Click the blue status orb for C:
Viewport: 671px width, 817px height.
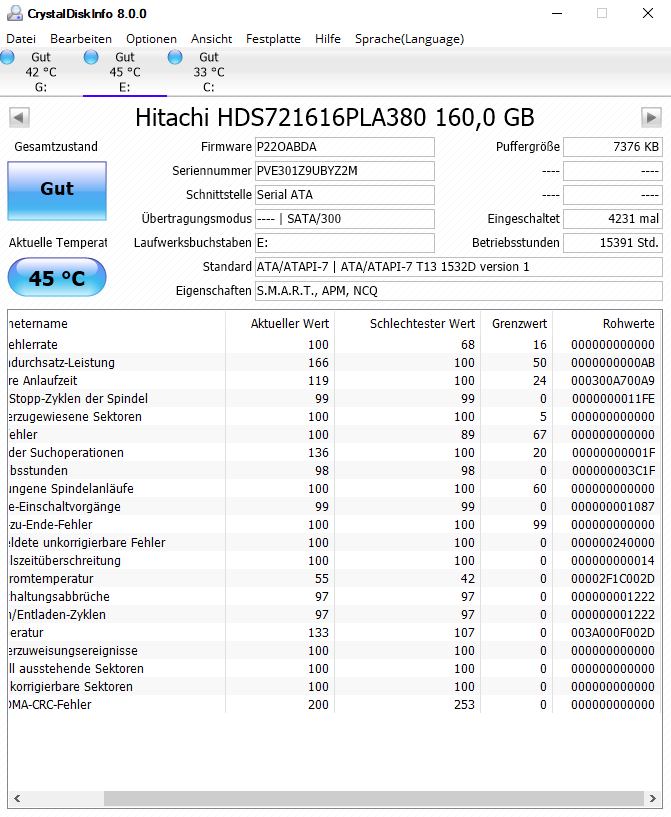[x=175, y=57]
